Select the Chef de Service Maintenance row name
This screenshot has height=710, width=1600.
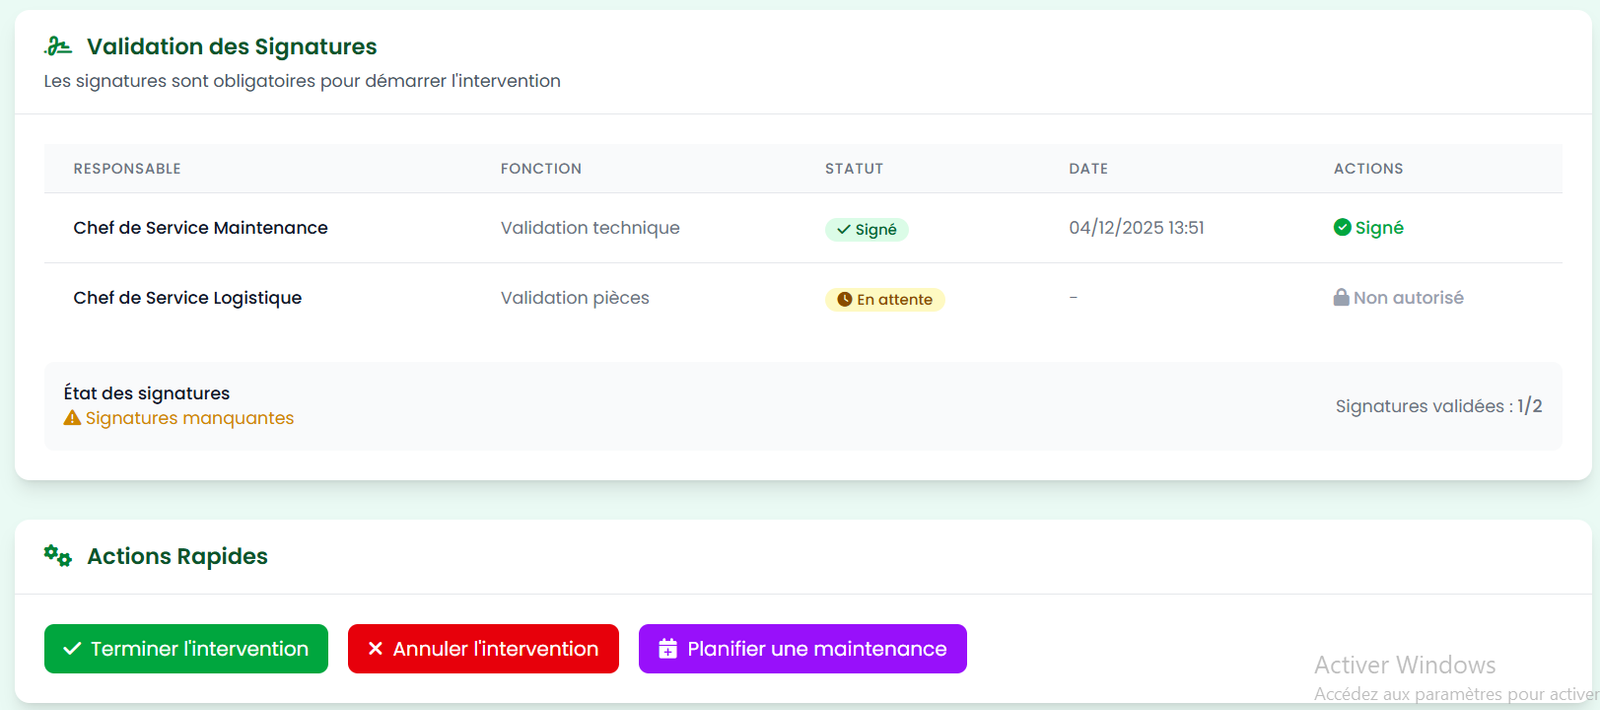(x=200, y=228)
